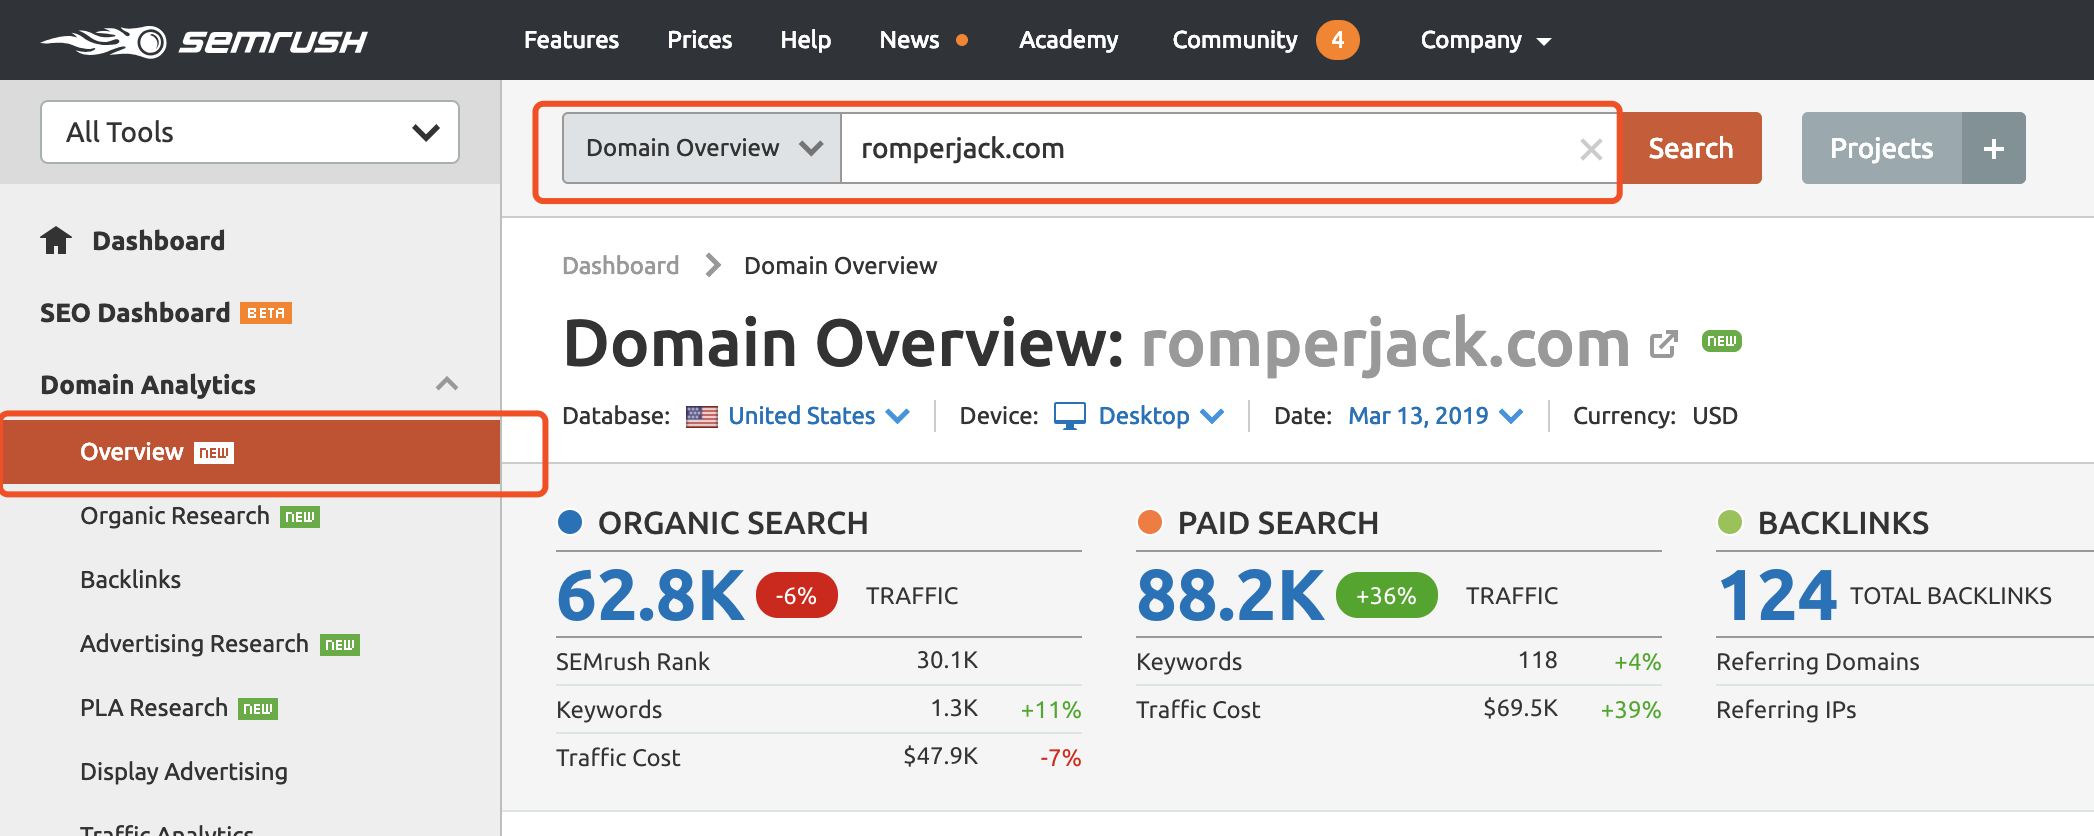Open the News page

point(909,40)
